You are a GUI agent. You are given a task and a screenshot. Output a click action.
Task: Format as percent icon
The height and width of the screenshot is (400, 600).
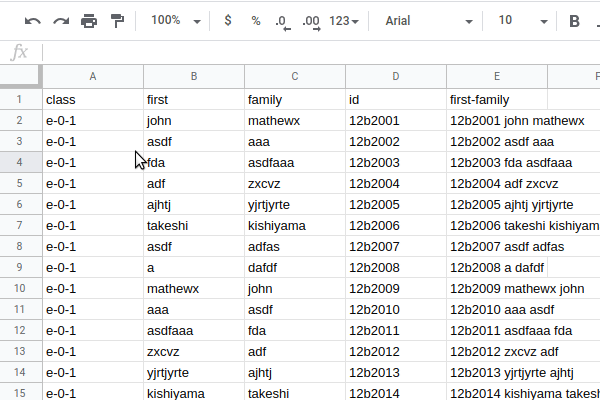pos(256,21)
